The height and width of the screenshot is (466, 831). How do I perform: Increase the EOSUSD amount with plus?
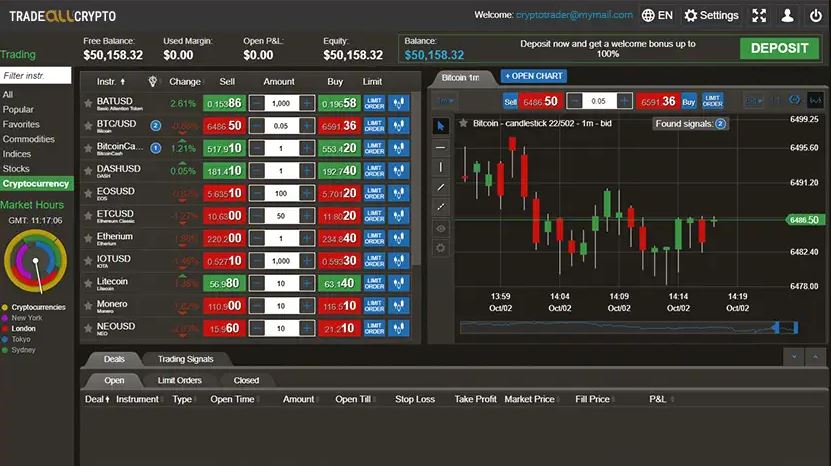[307, 194]
